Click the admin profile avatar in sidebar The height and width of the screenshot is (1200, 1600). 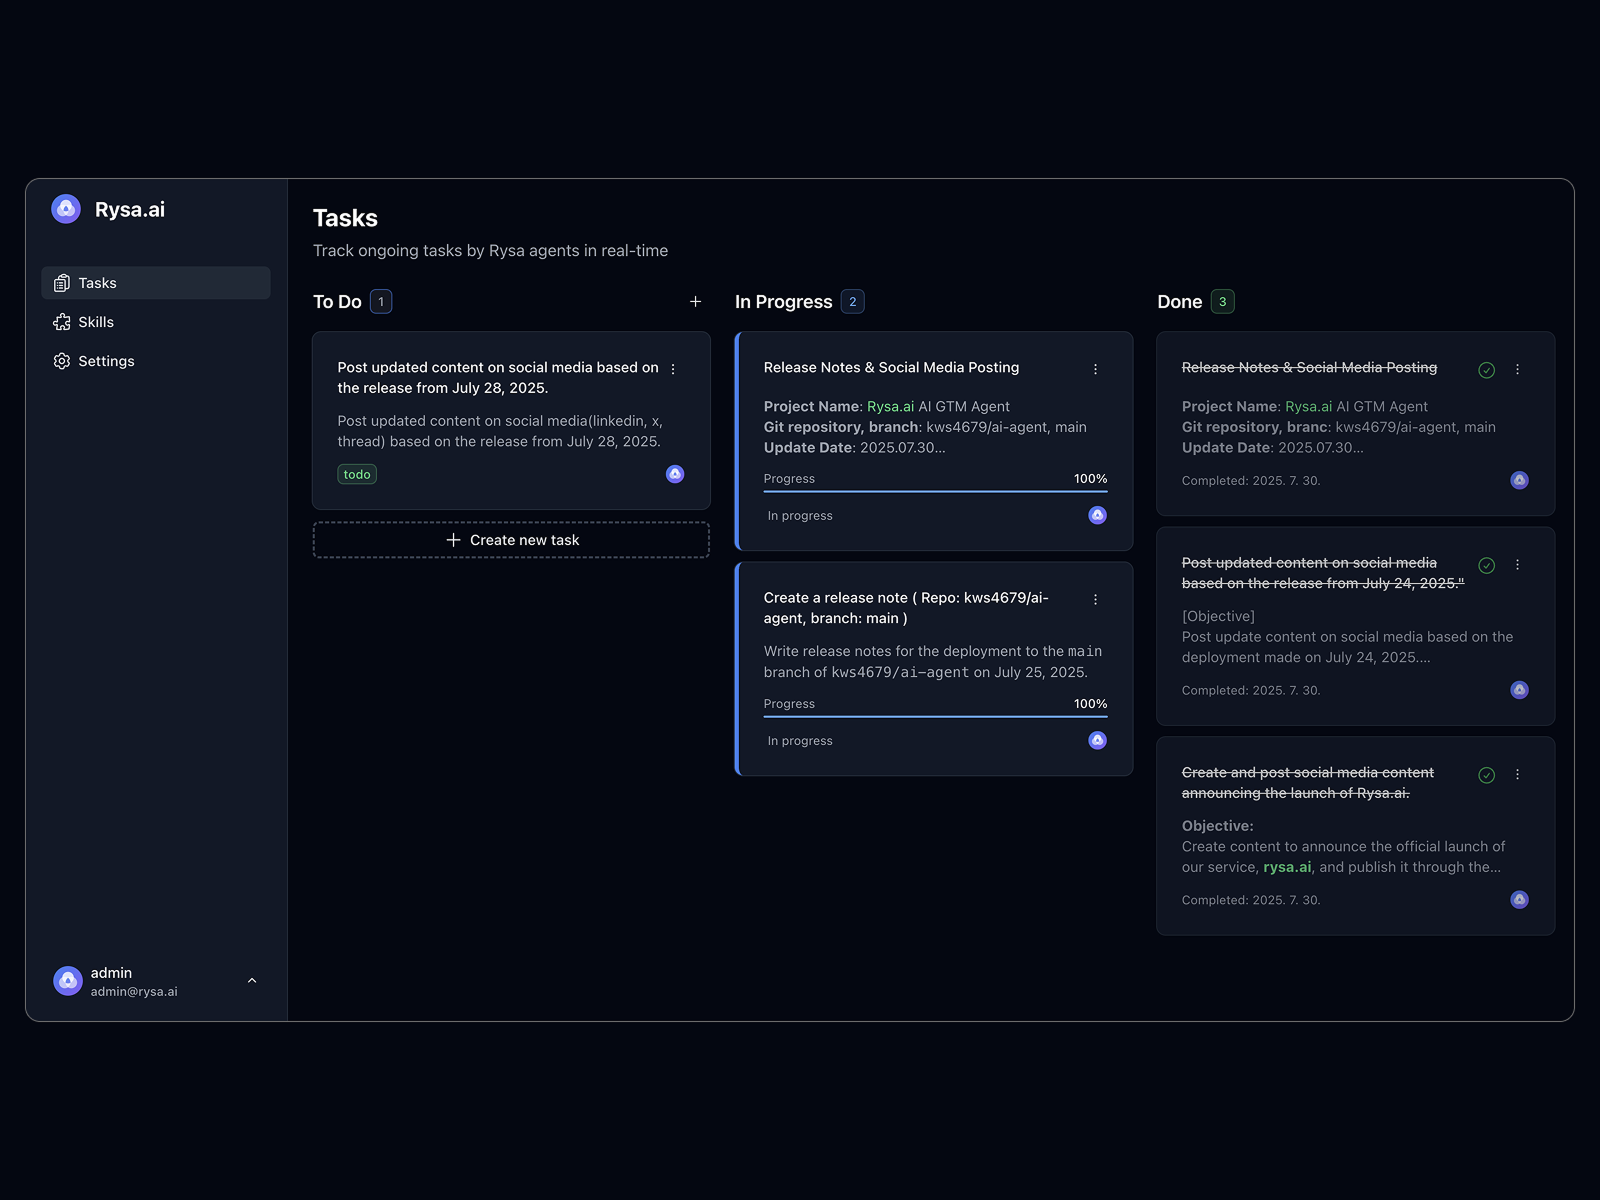click(x=67, y=980)
